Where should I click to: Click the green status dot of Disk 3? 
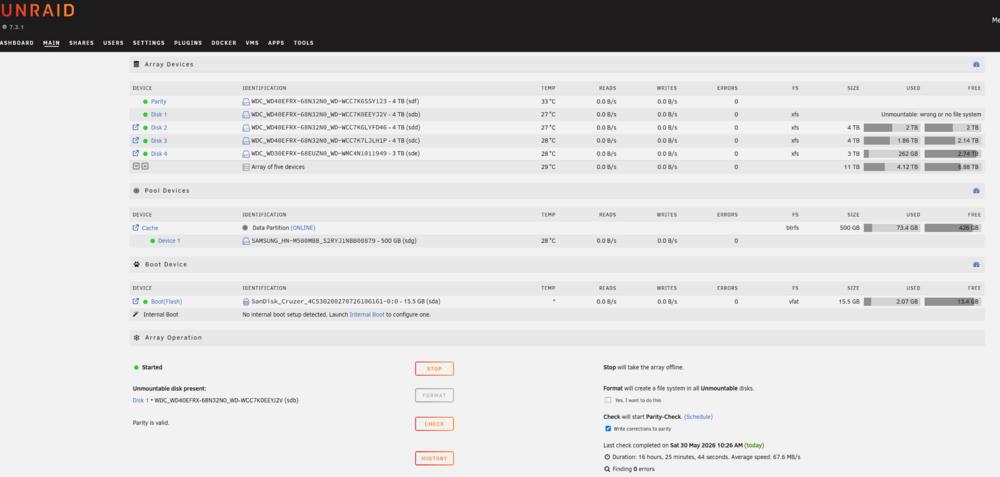click(145, 141)
